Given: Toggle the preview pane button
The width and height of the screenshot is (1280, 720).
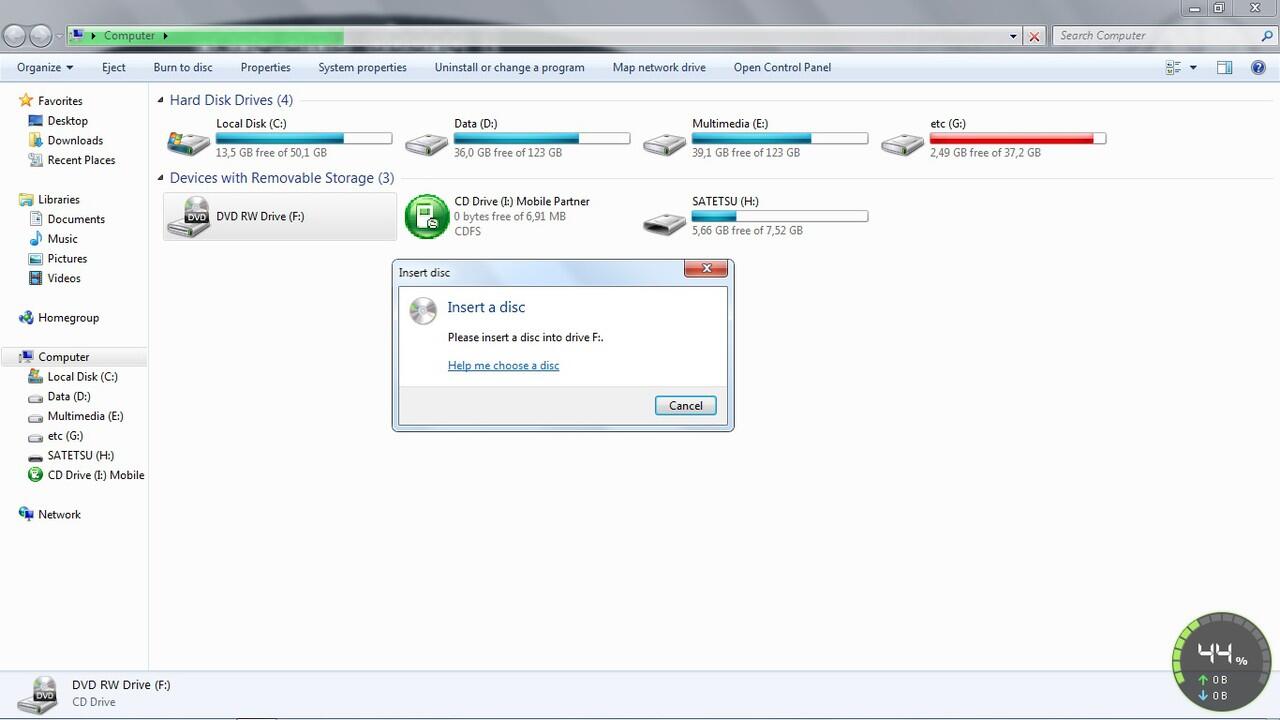Looking at the screenshot, I should pos(1224,67).
